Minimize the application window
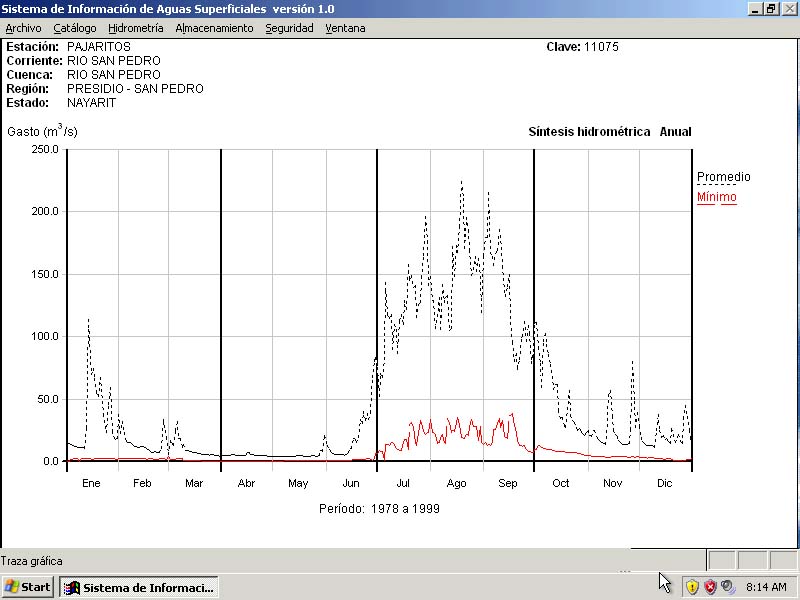This screenshot has height=600, width=800. pos(755,9)
